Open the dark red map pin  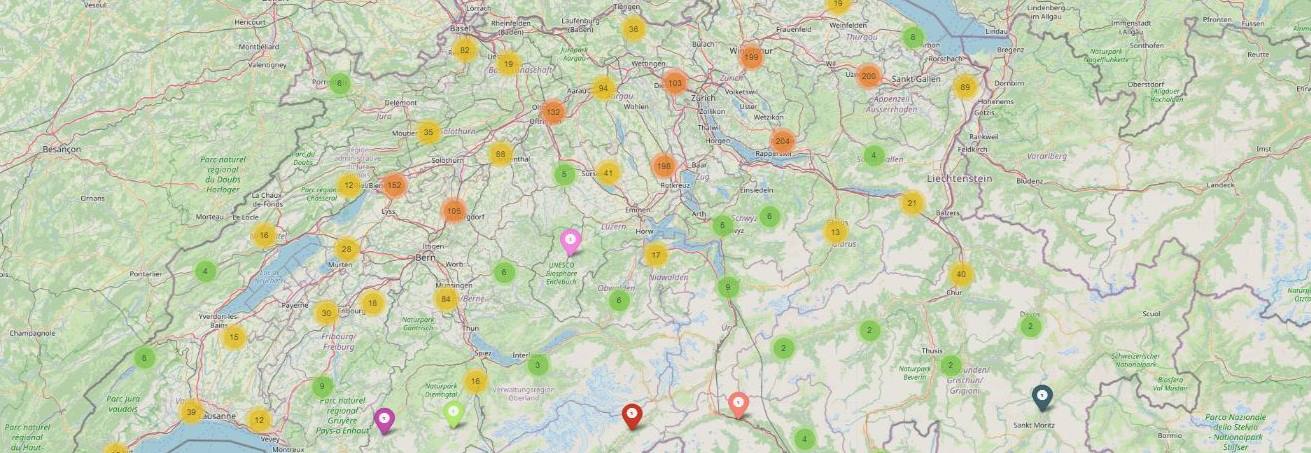(x=631, y=416)
